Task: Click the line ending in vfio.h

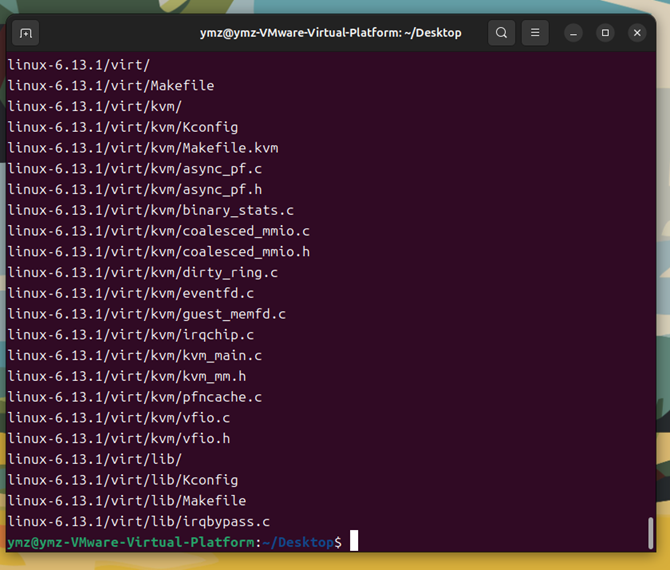Action: coord(119,439)
